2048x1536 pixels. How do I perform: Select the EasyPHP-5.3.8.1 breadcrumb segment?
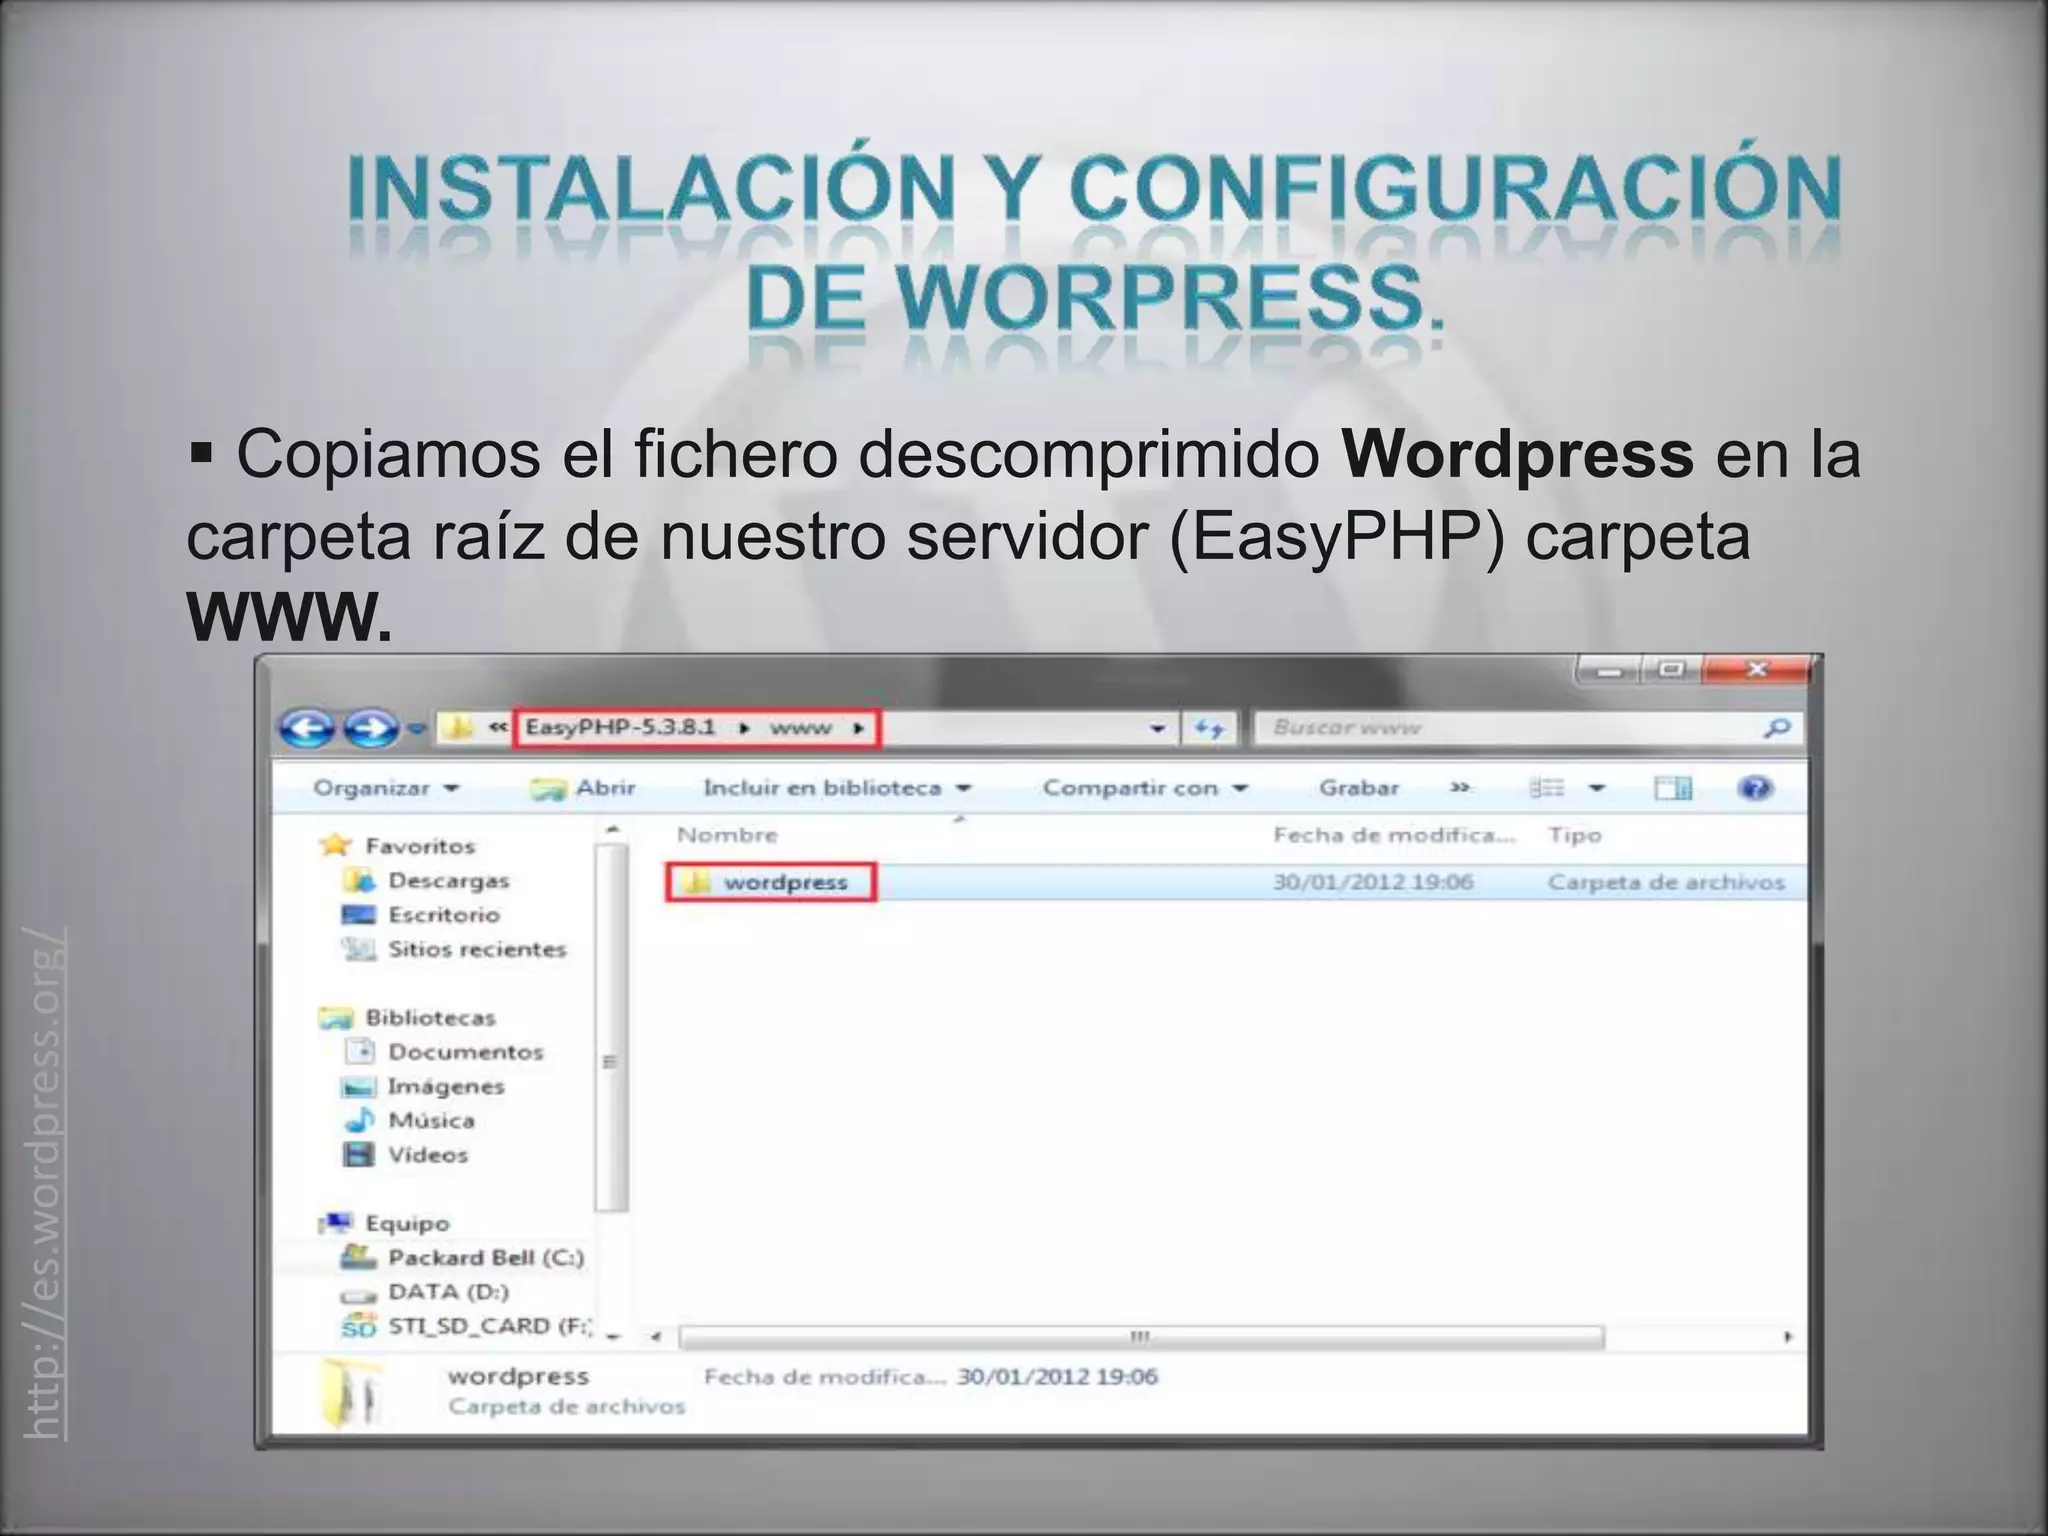click(620, 727)
